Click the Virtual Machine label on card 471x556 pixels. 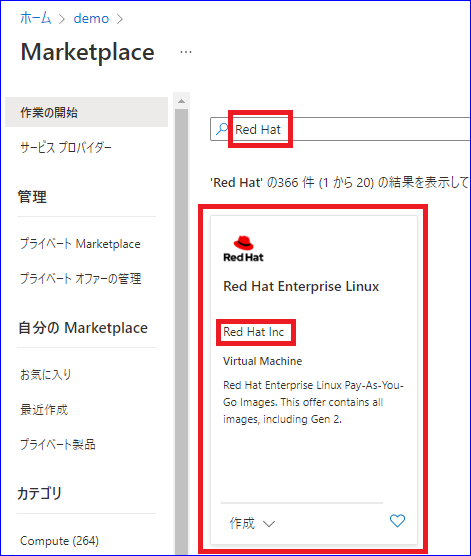(x=262, y=361)
